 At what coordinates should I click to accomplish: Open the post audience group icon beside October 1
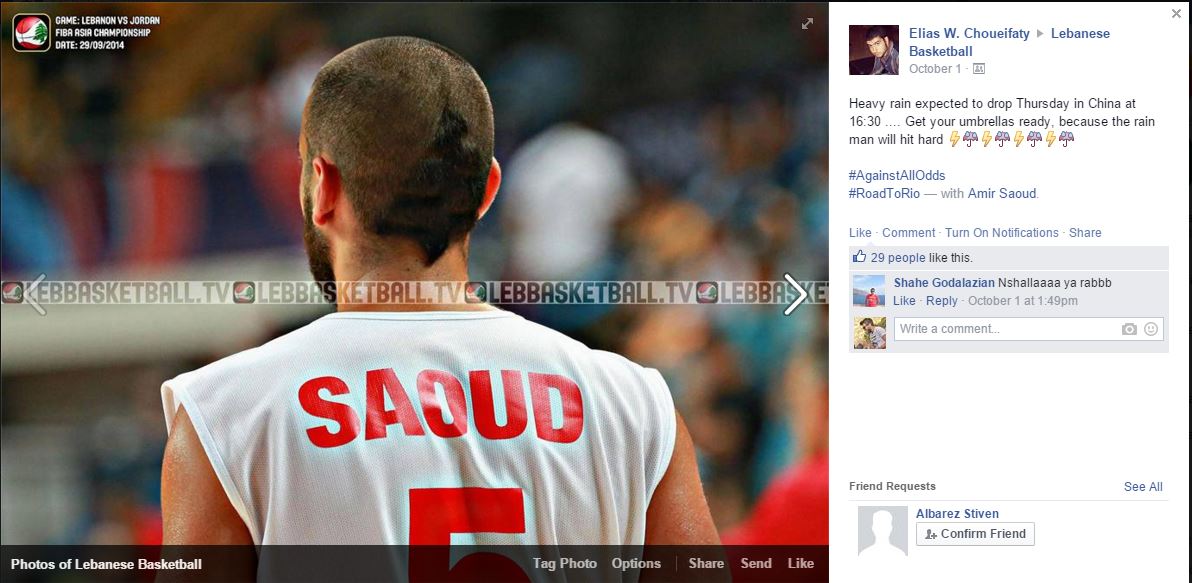(x=979, y=68)
